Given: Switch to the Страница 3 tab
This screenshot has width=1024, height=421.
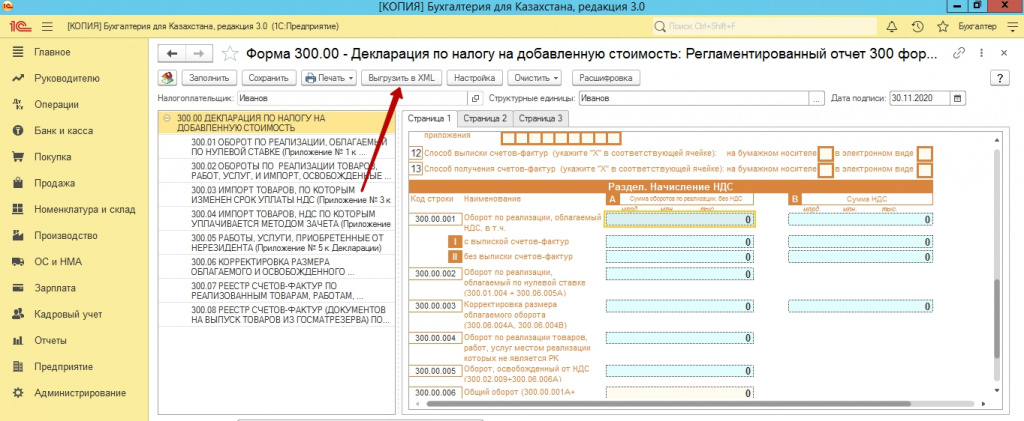Looking at the screenshot, I should (x=542, y=119).
